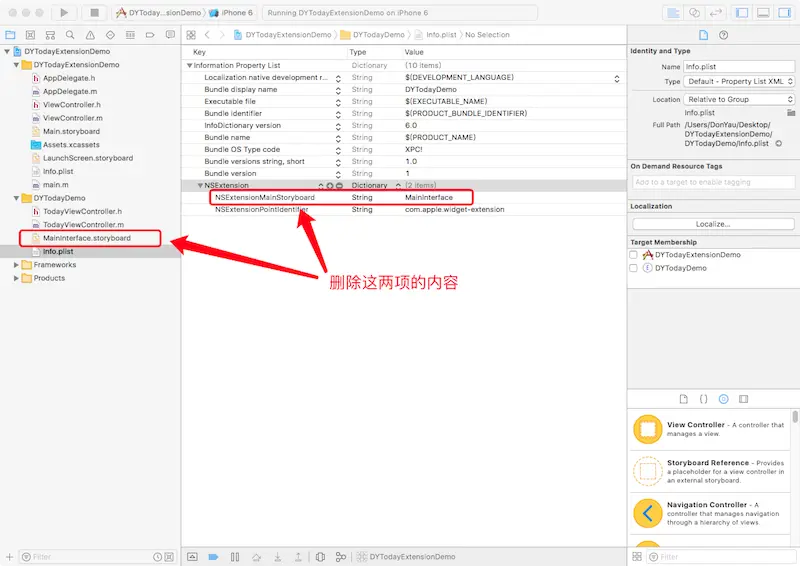The height and width of the screenshot is (566, 800).
Task: Select Navigation Controller library item
Action: tap(710, 513)
